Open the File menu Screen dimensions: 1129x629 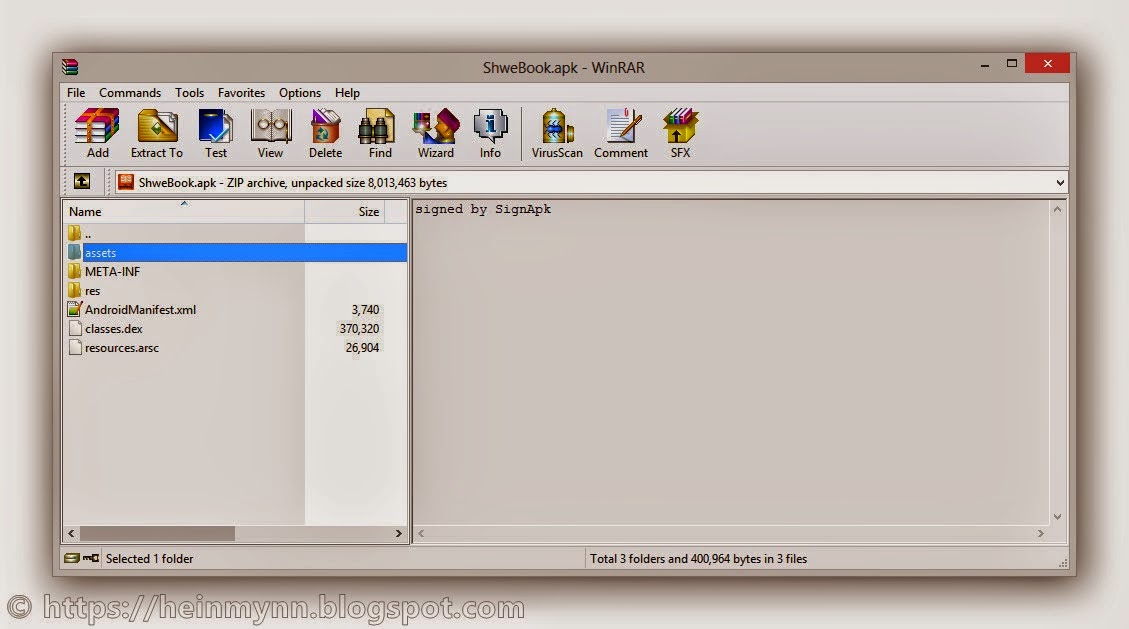(76, 93)
